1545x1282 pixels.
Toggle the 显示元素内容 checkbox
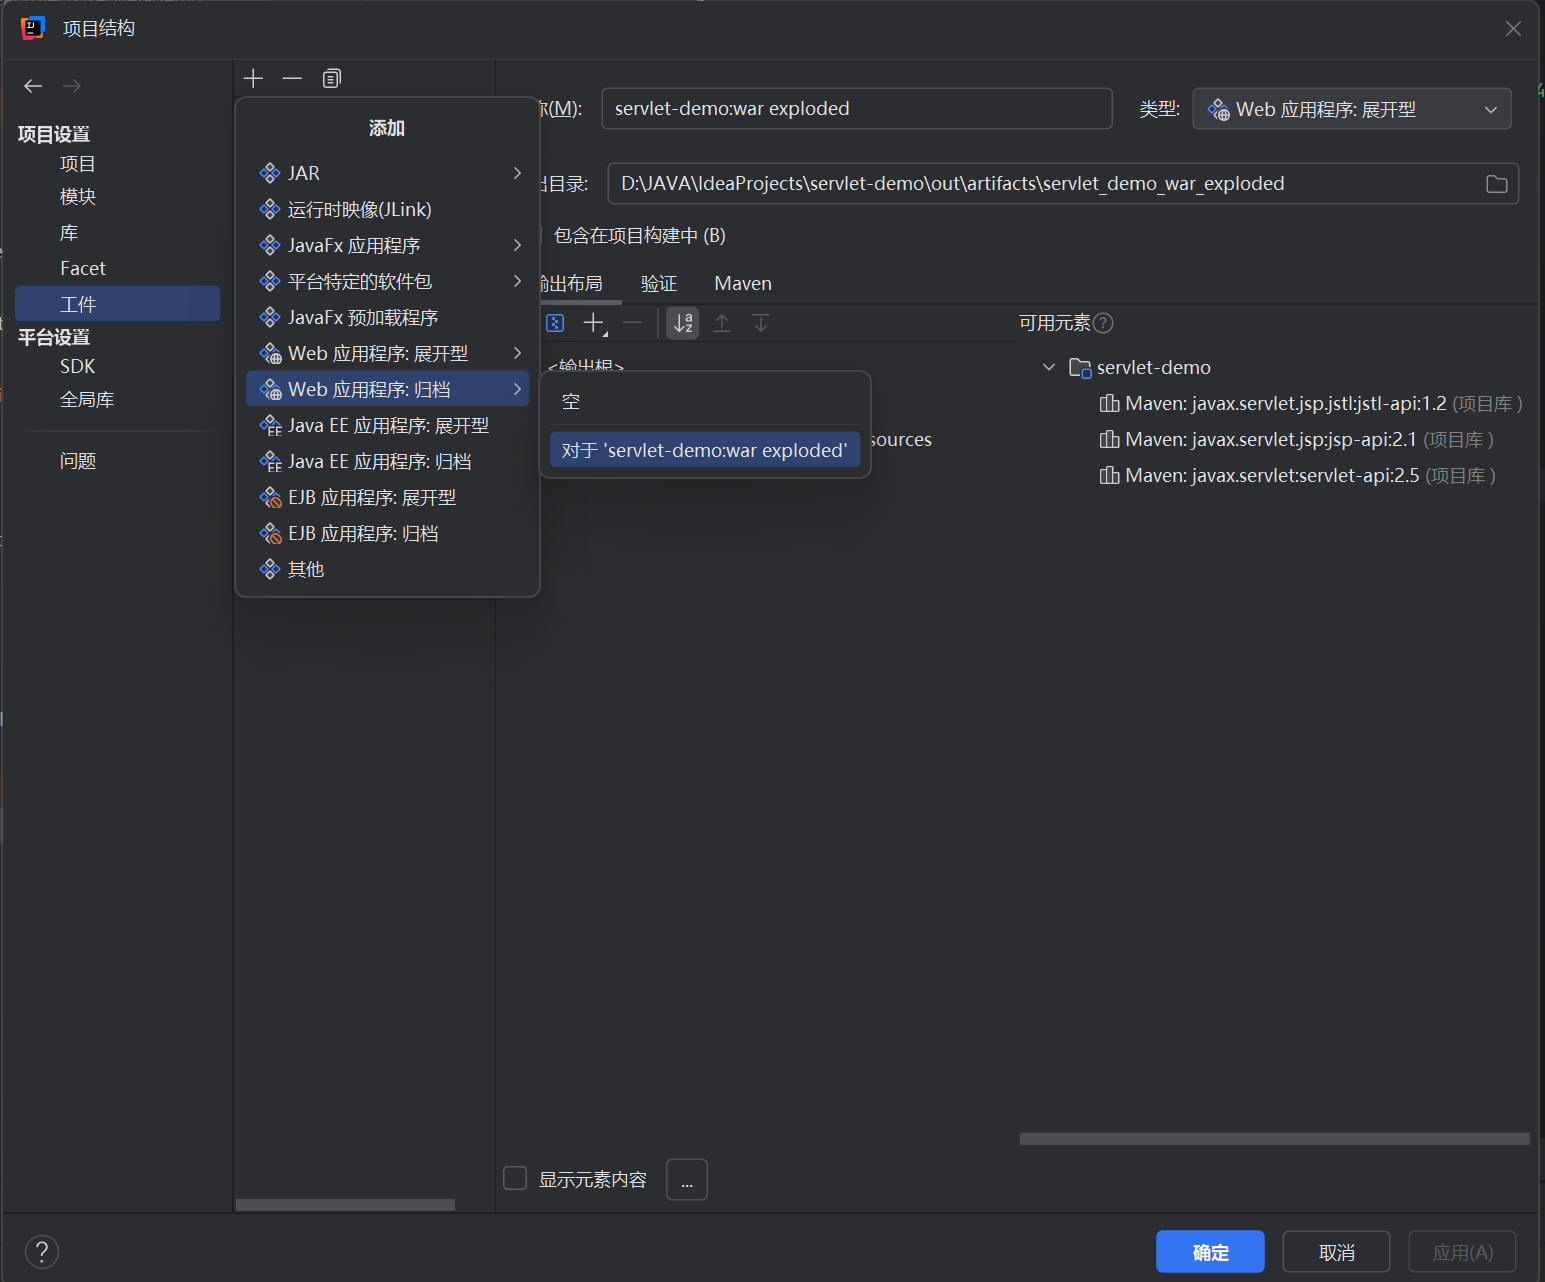pyautogui.click(x=515, y=1178)
